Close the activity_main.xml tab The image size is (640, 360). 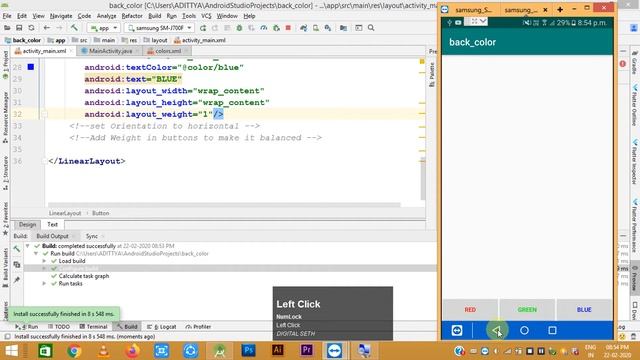(x=71, y=51)
